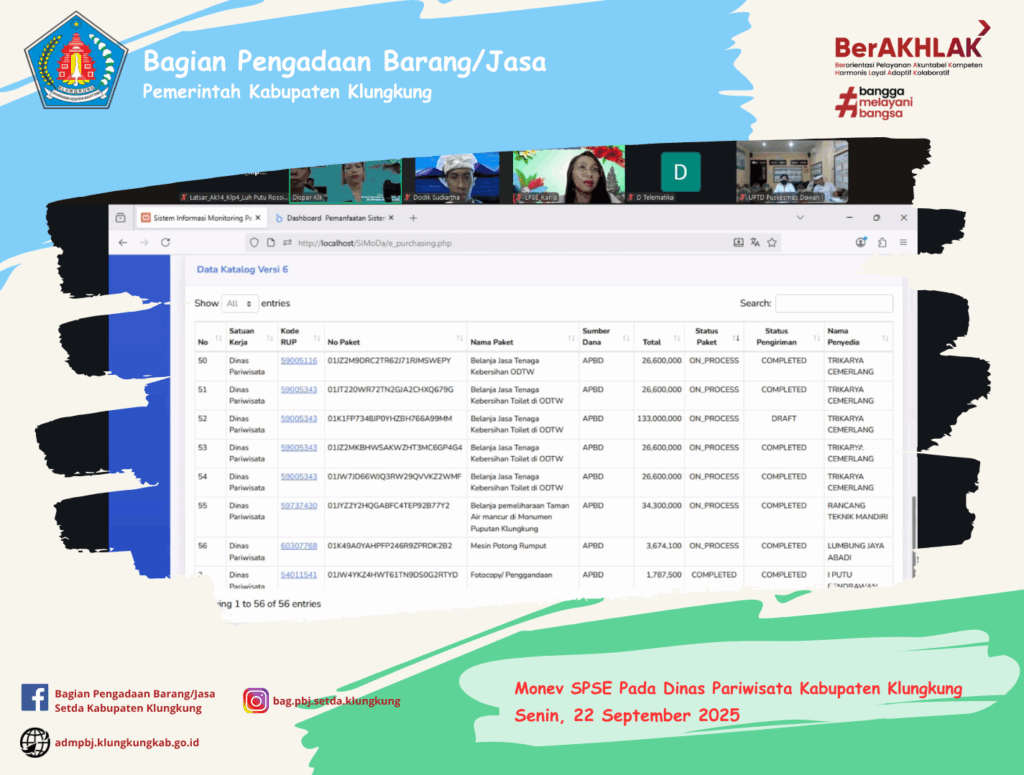Switch to the Dashboard Pemanfaatan Sistem tab
Screen dimensions: 1024x775
click(x=333, y=217)
